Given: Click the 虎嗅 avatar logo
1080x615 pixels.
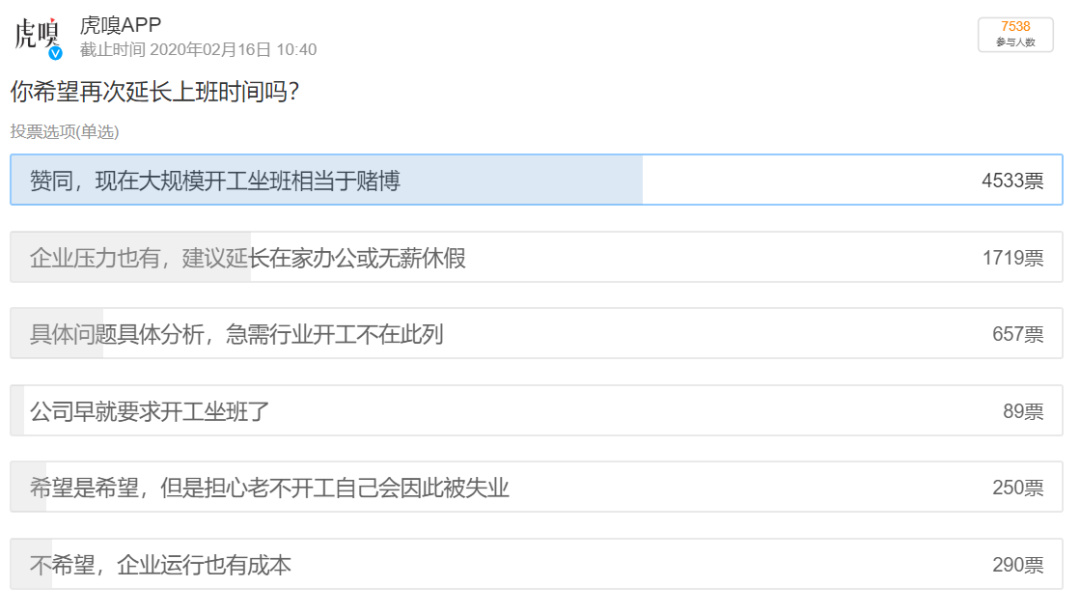Looking at the screenshot, I should [x=37, y=35].
